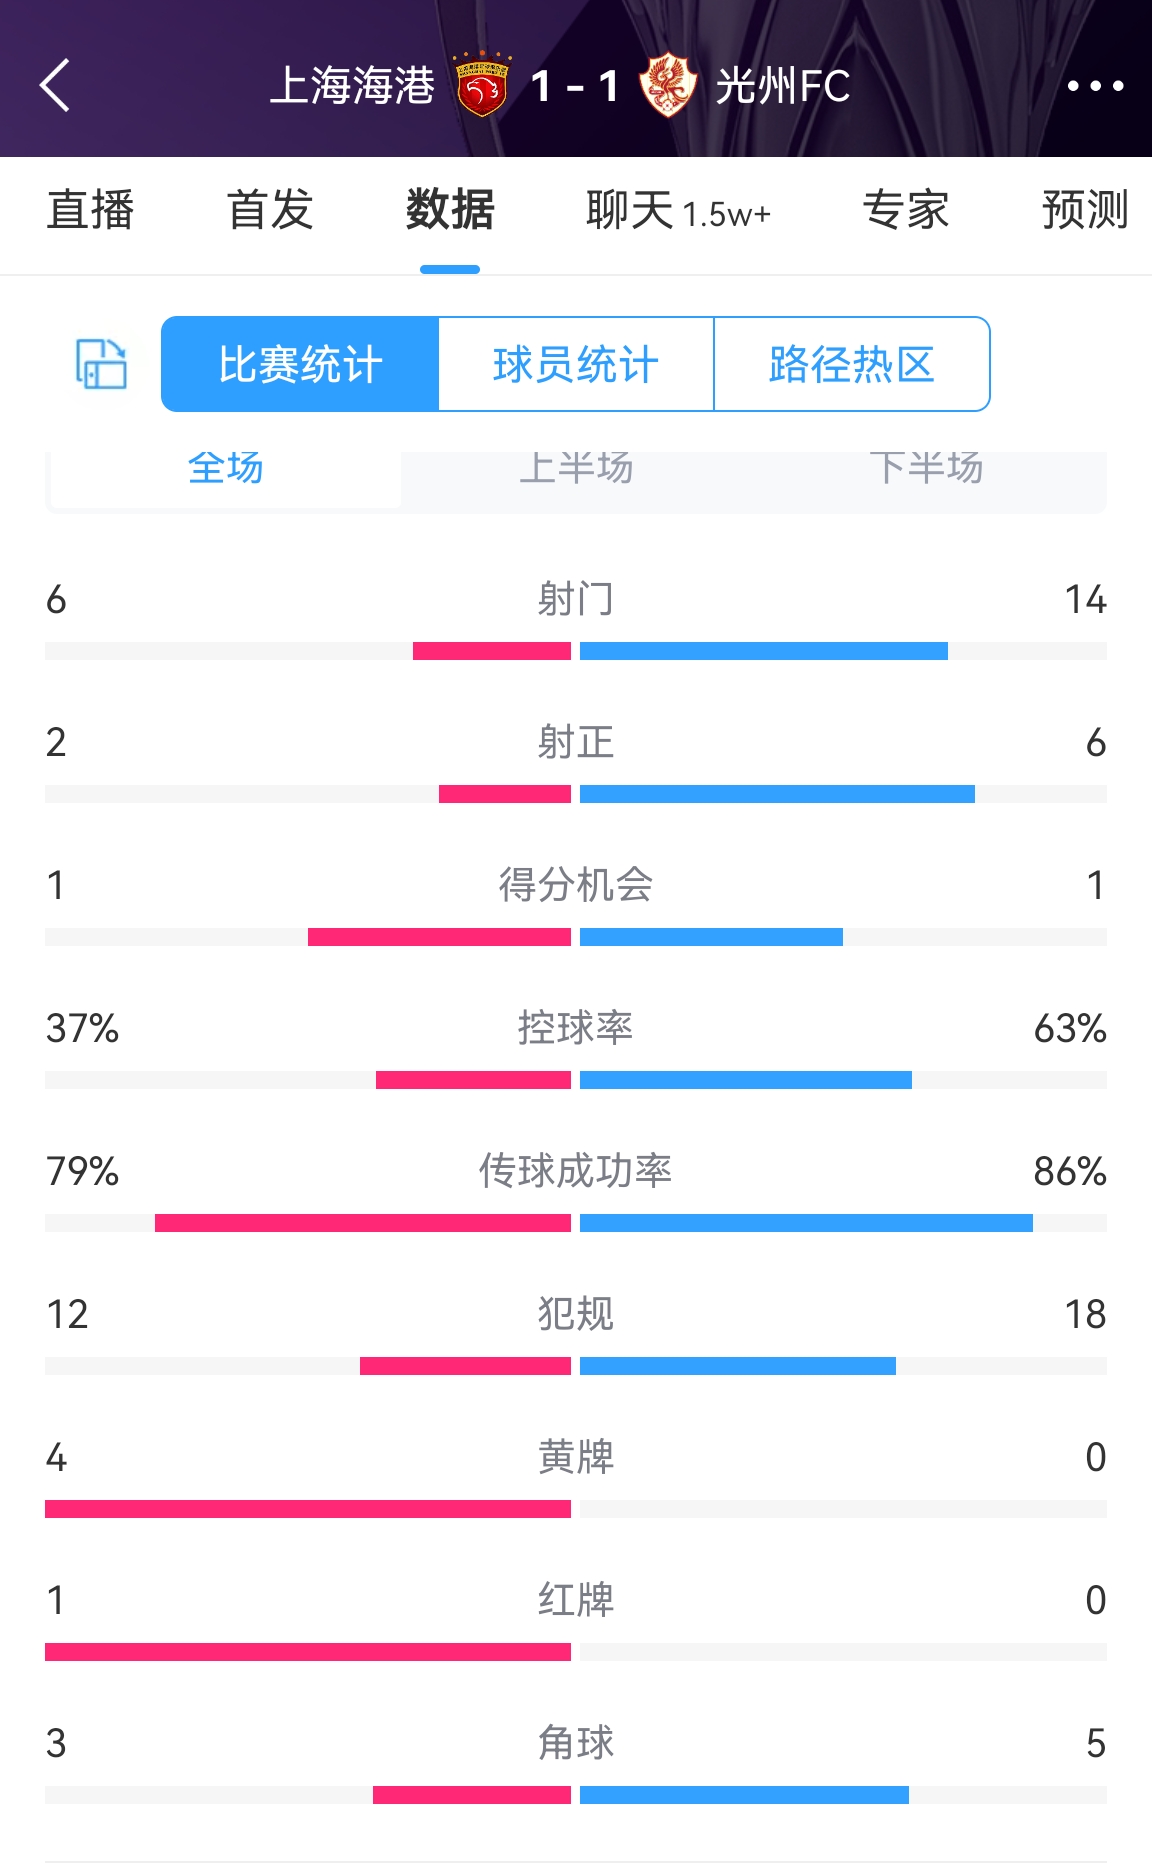Screen dimensions: 1152x1876
Task: Tap the Gwangju FC team crest
Action: [668, 86]
